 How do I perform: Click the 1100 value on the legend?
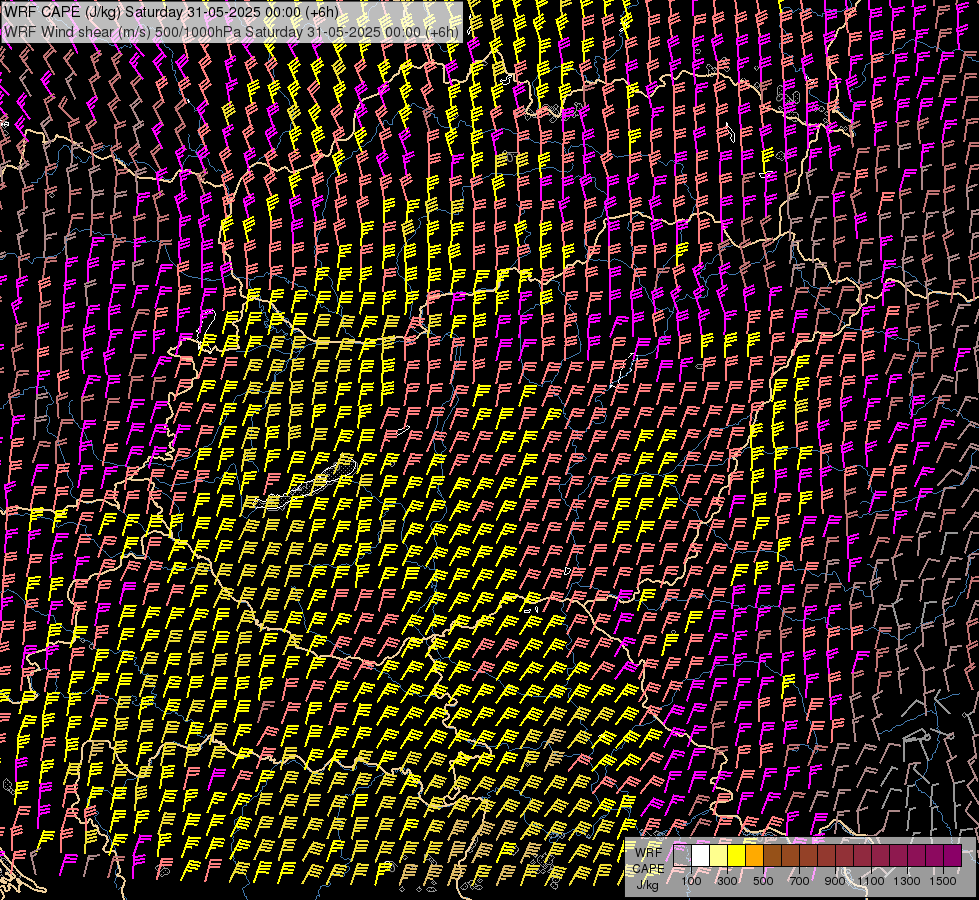(871, 881)
